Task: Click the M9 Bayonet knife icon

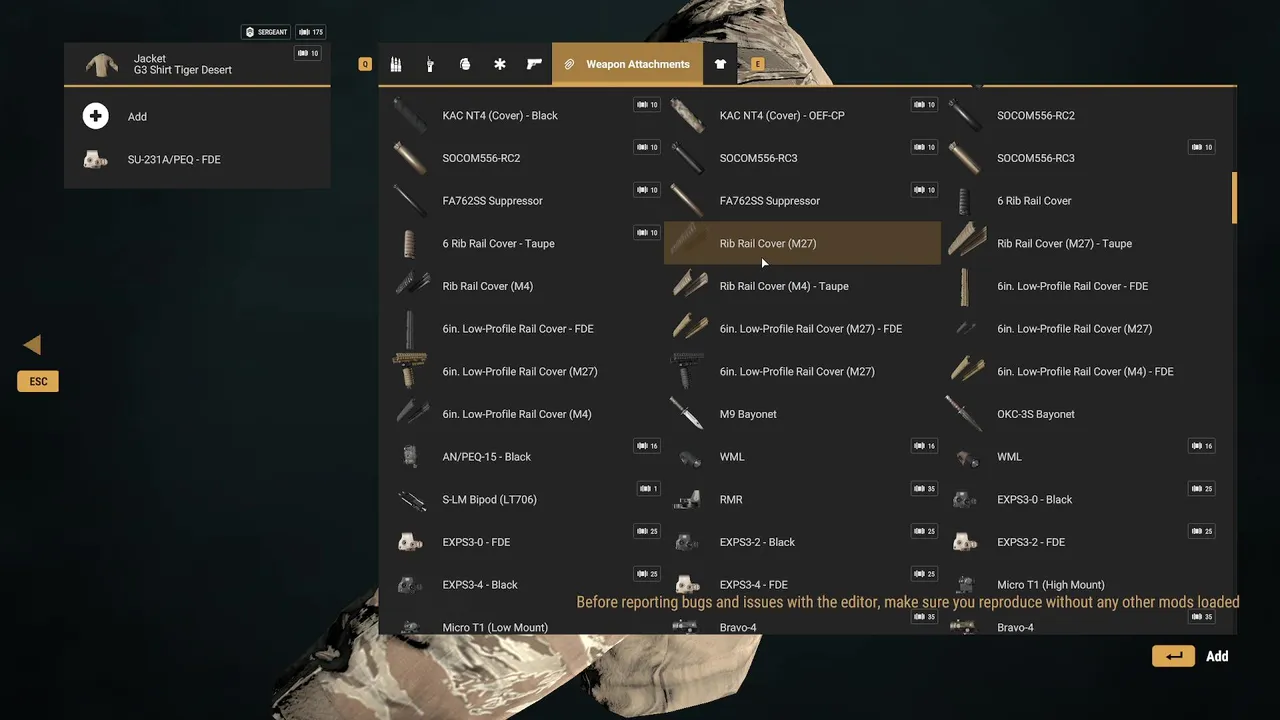Action: coord(688,414)
